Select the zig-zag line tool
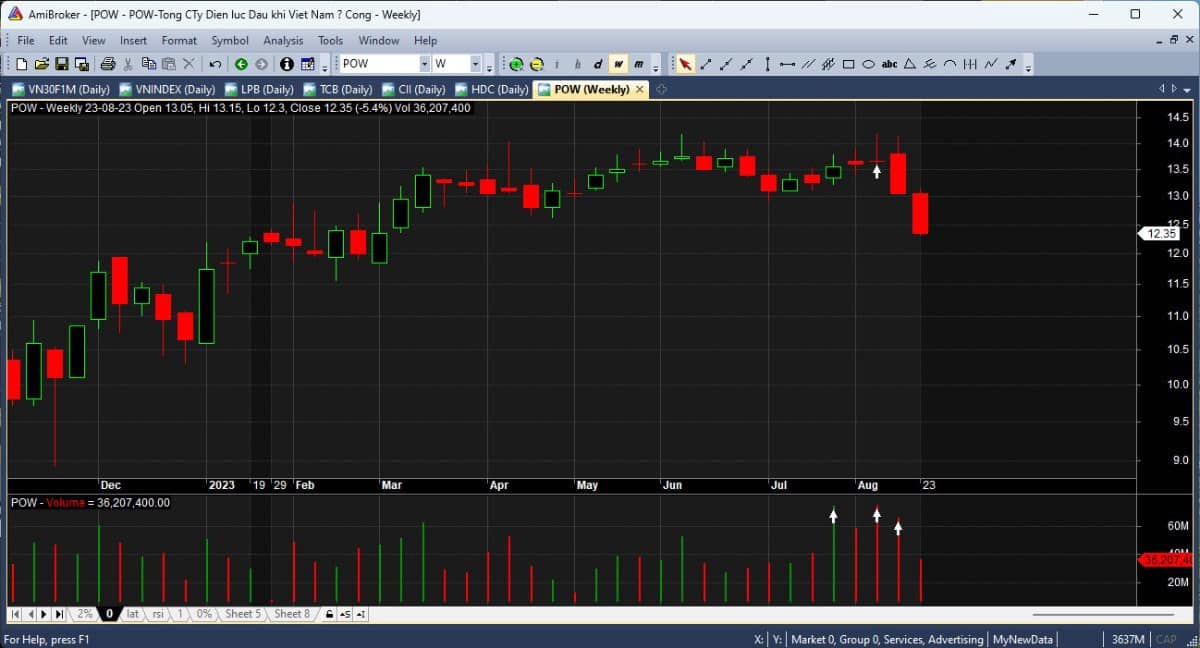Image resolution: width=1200 pixels, height=648 pixels. pos(991,64)
